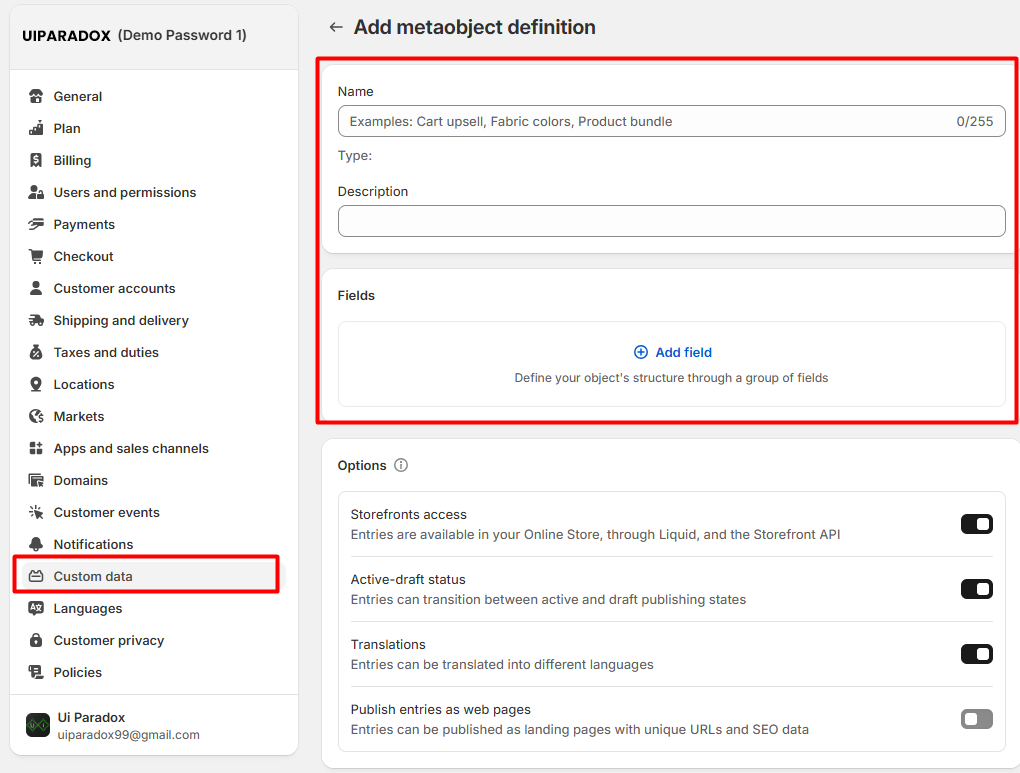Go to Domains settings
1020x773 pixels.
tap(80, 481)
